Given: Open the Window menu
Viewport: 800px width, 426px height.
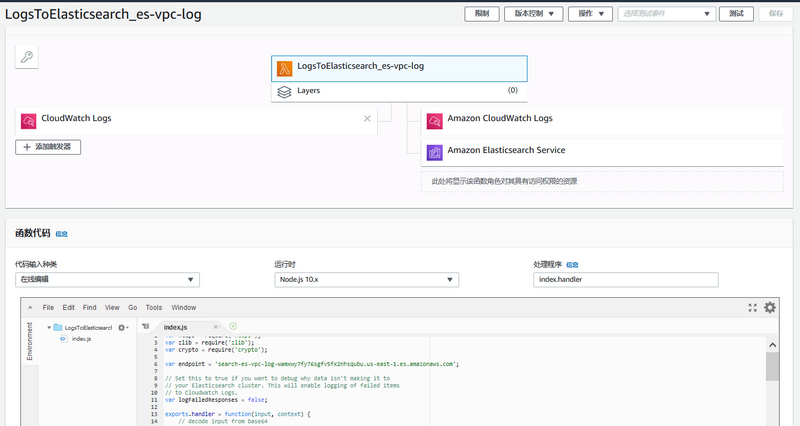Looking at the screenshot, I should click(184, 308).
